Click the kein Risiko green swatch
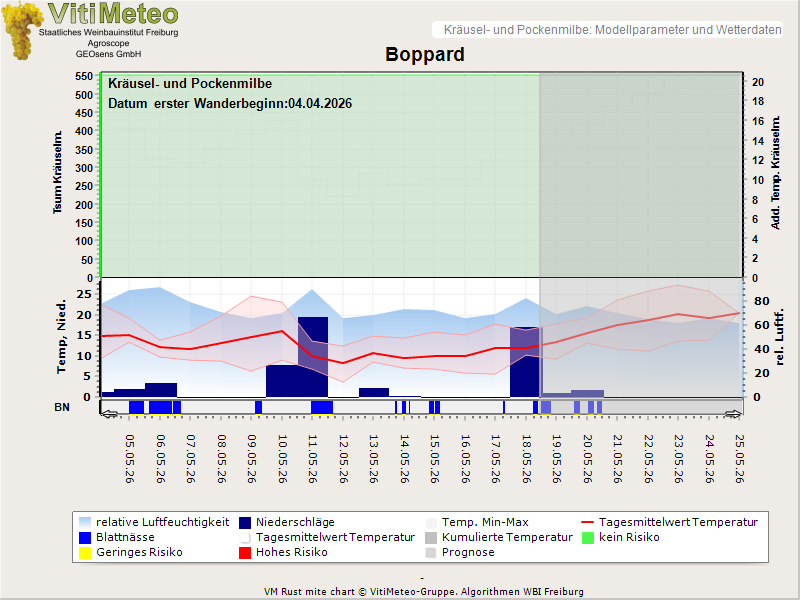Image resolution: width=800 pixels, height=600 pixels. pyautogui.click(x=588, y=537)
